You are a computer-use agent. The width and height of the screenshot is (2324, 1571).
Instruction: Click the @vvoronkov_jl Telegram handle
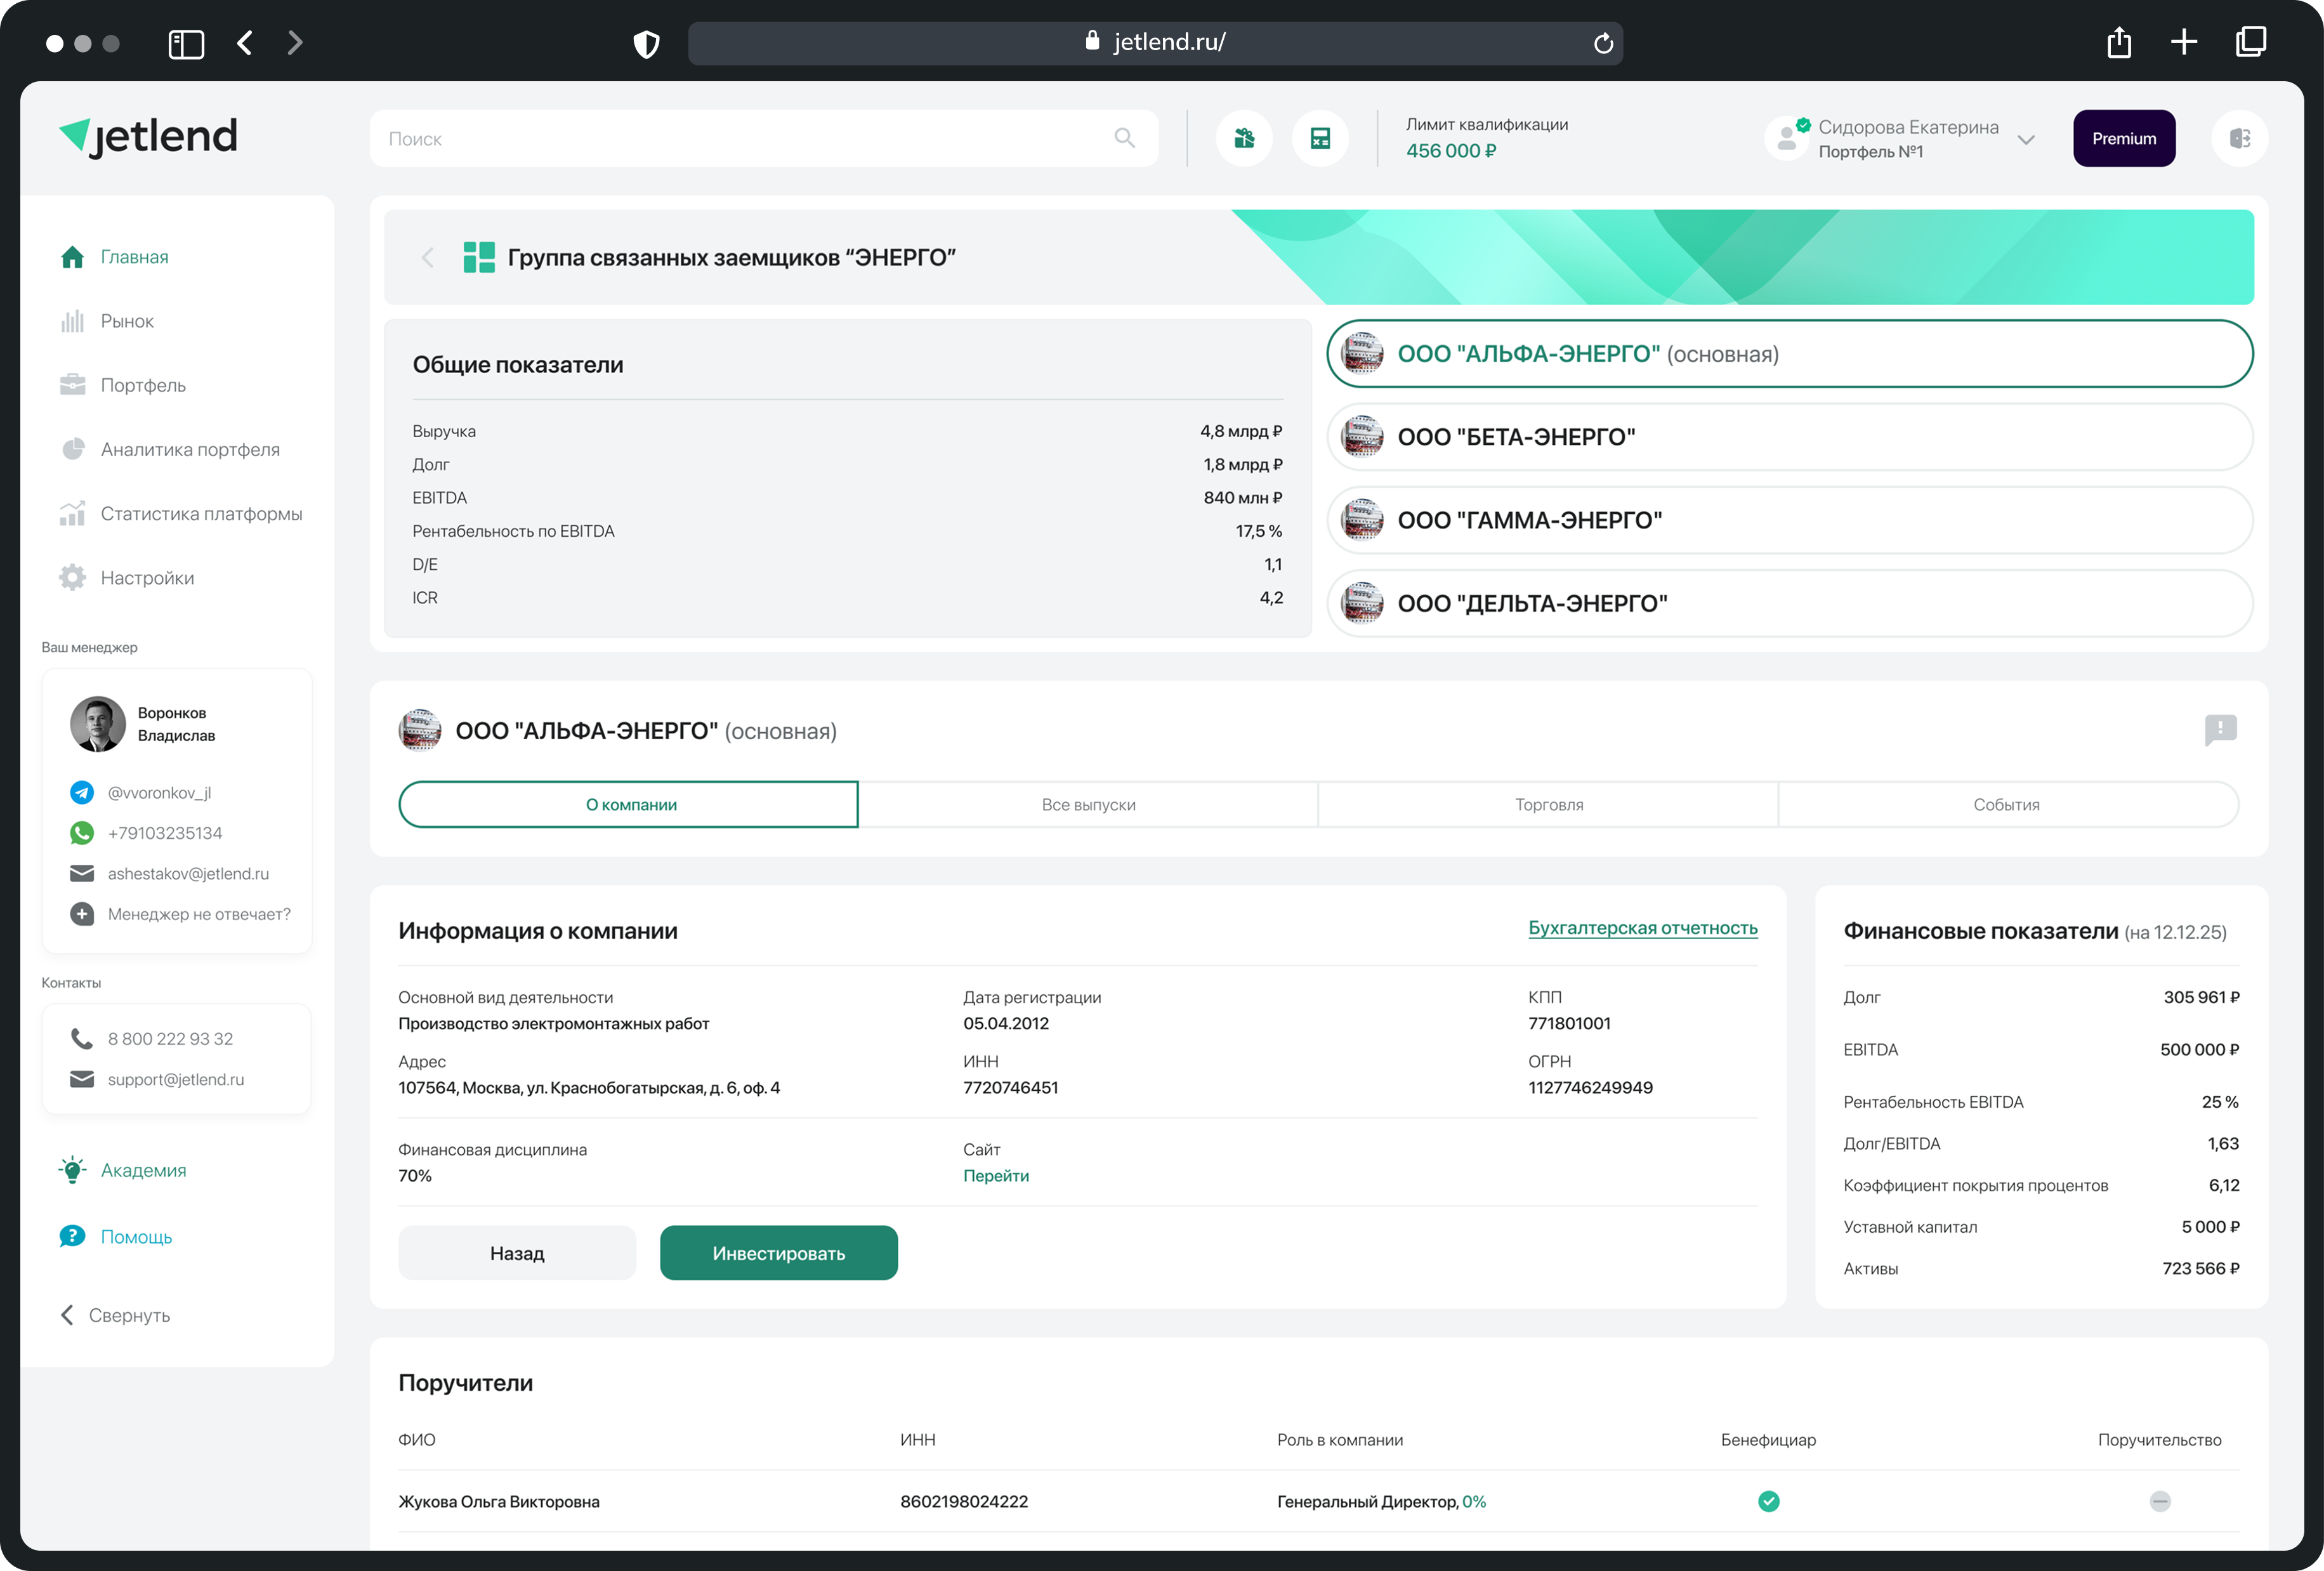click(x=159, y=793)
